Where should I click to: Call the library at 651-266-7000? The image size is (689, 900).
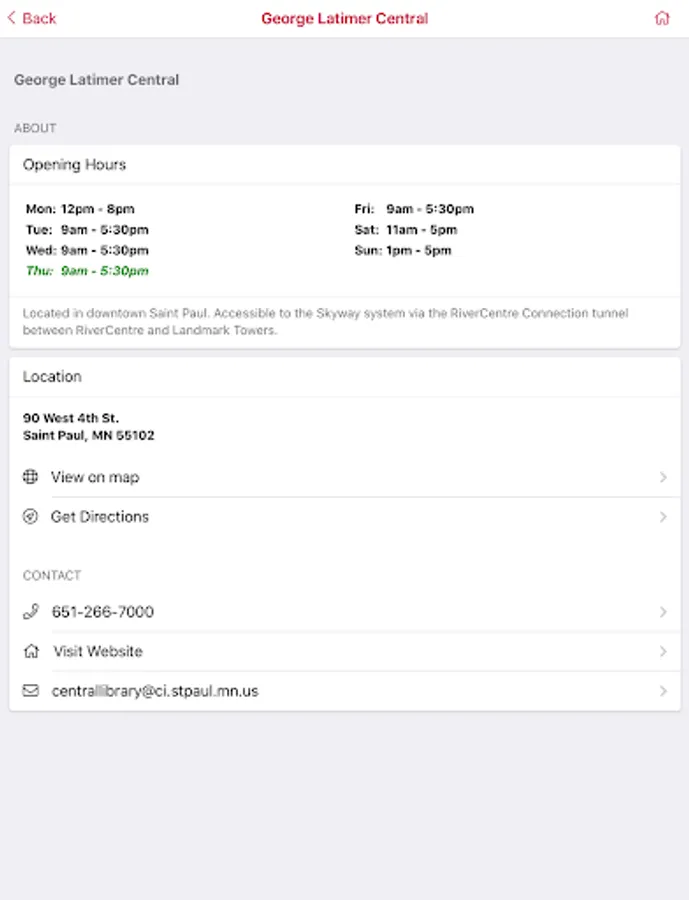tap(103, 612)
